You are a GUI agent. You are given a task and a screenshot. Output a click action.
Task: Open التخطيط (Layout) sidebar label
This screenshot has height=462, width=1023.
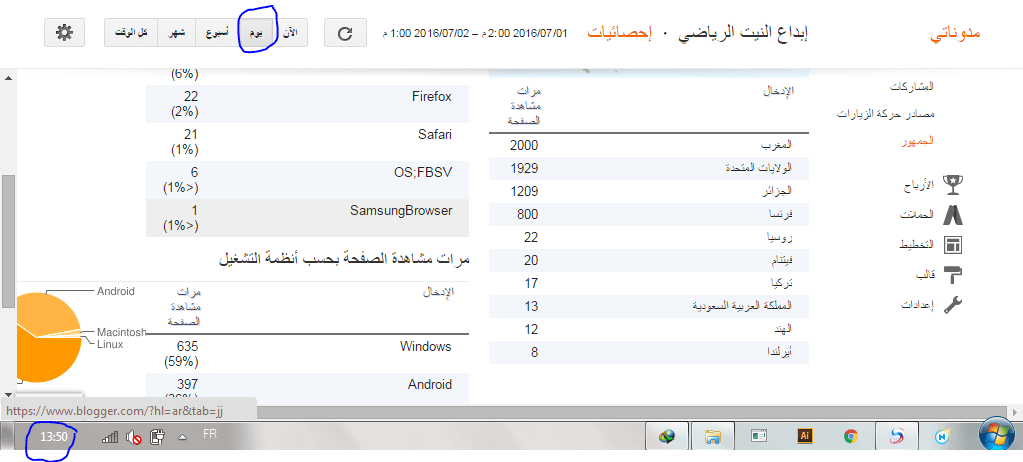(x=917, y=245)
